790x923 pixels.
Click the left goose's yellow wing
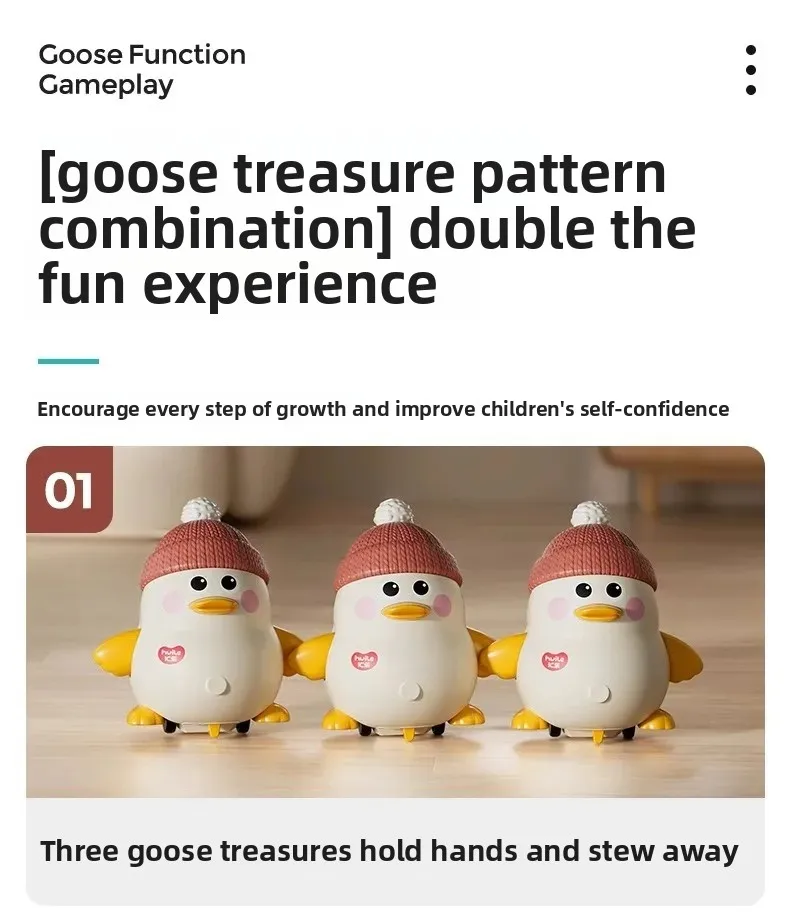point(117,652)
